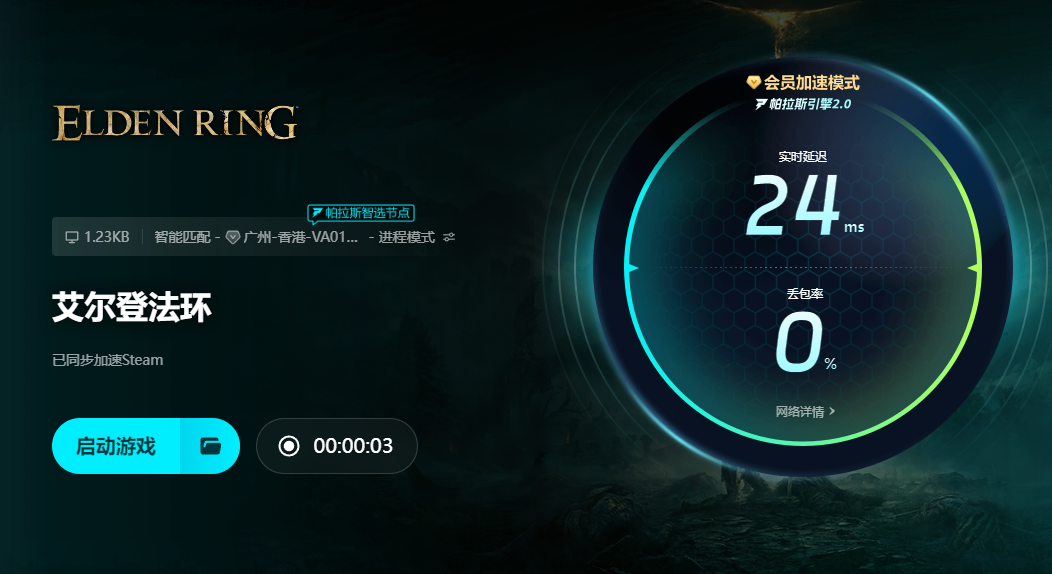Click the 00:00:03 acceleration timer
The image size is (1052, 574).
353,446
